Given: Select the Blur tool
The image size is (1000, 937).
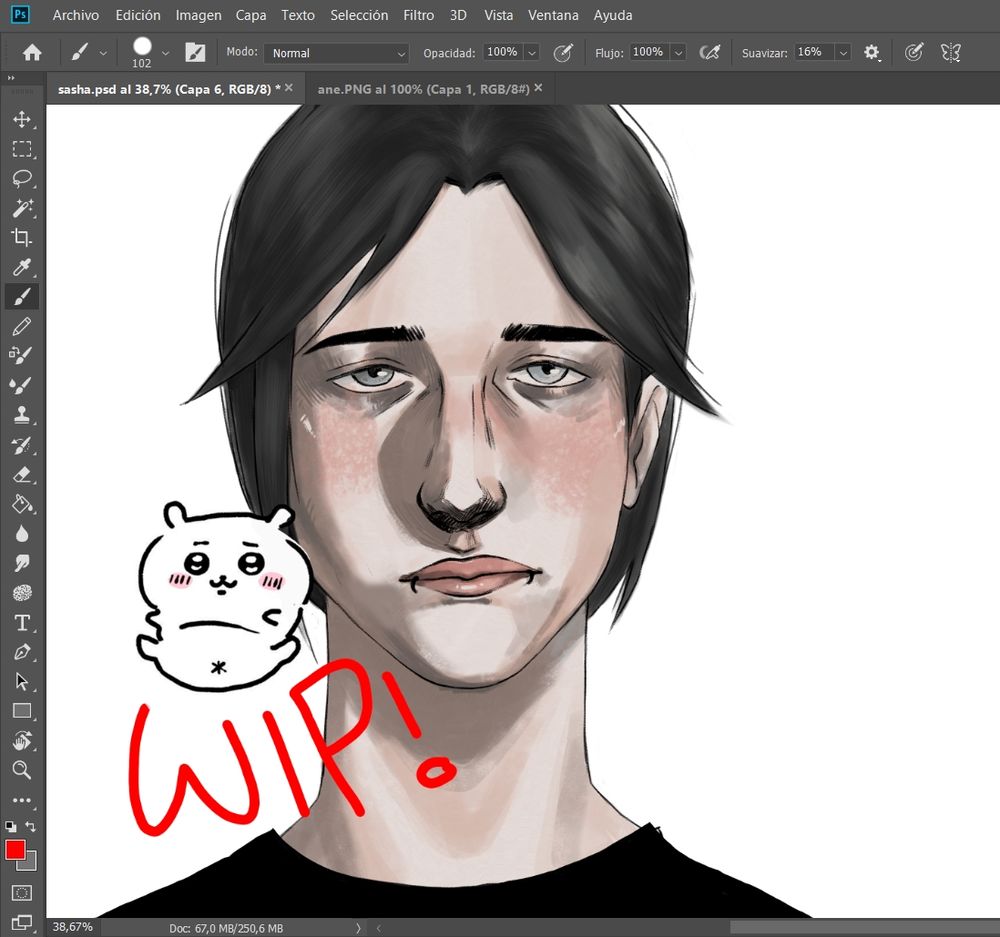Looking at the screenshot, I should [22, 533].
